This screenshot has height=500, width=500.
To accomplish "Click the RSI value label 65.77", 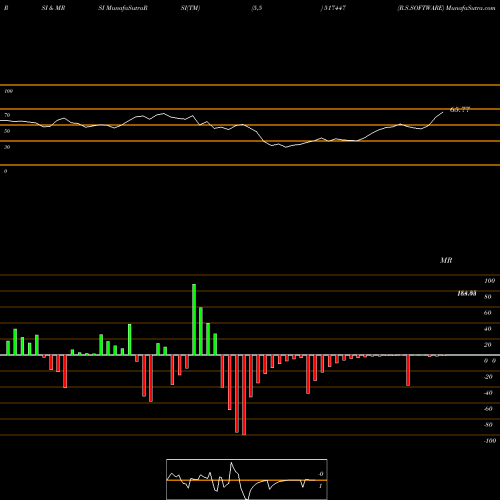I will pyautogui.click(x=460, y=109).
